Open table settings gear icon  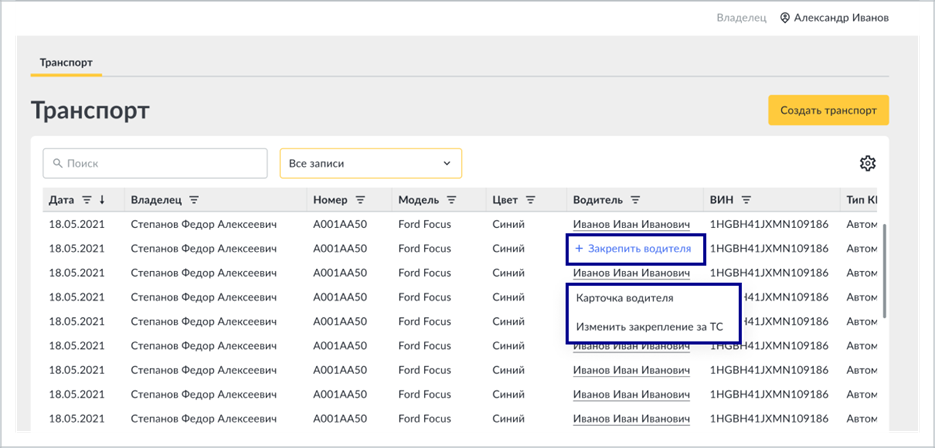pos(867,163)
